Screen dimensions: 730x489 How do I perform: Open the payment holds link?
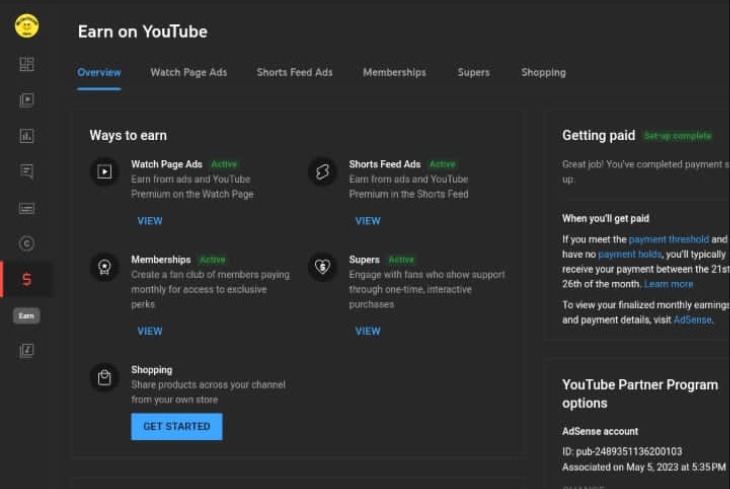coord(629,254)
